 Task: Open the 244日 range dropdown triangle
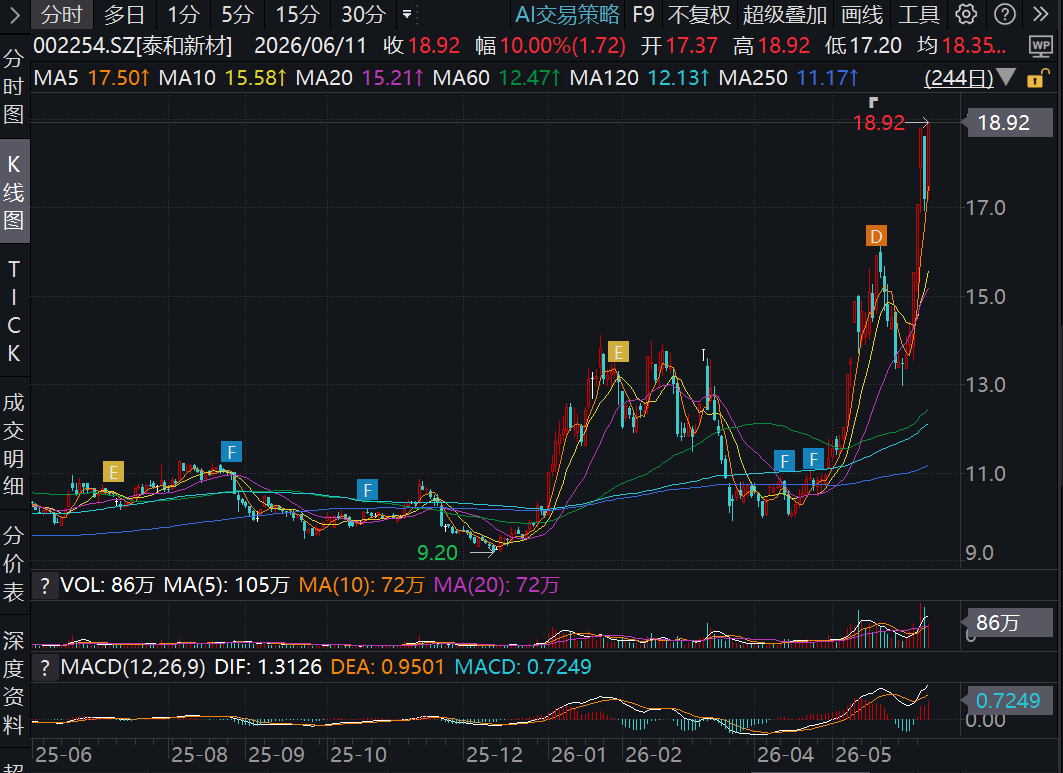pos(1006,77)
